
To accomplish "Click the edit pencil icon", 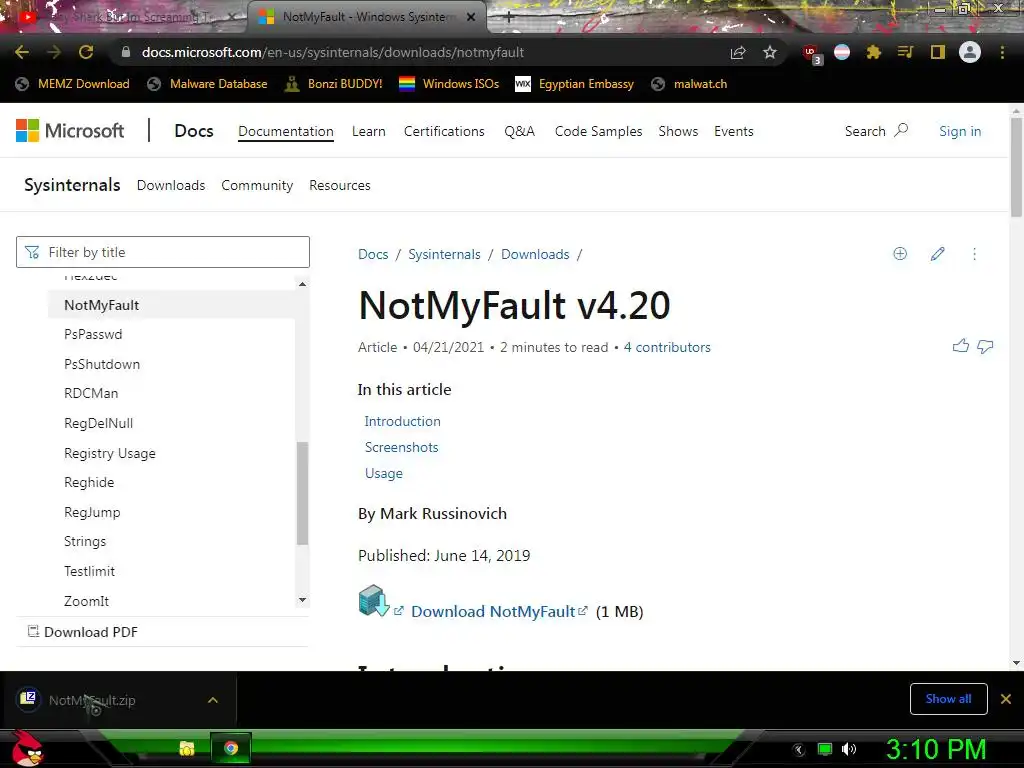I will tap(937, 254).
